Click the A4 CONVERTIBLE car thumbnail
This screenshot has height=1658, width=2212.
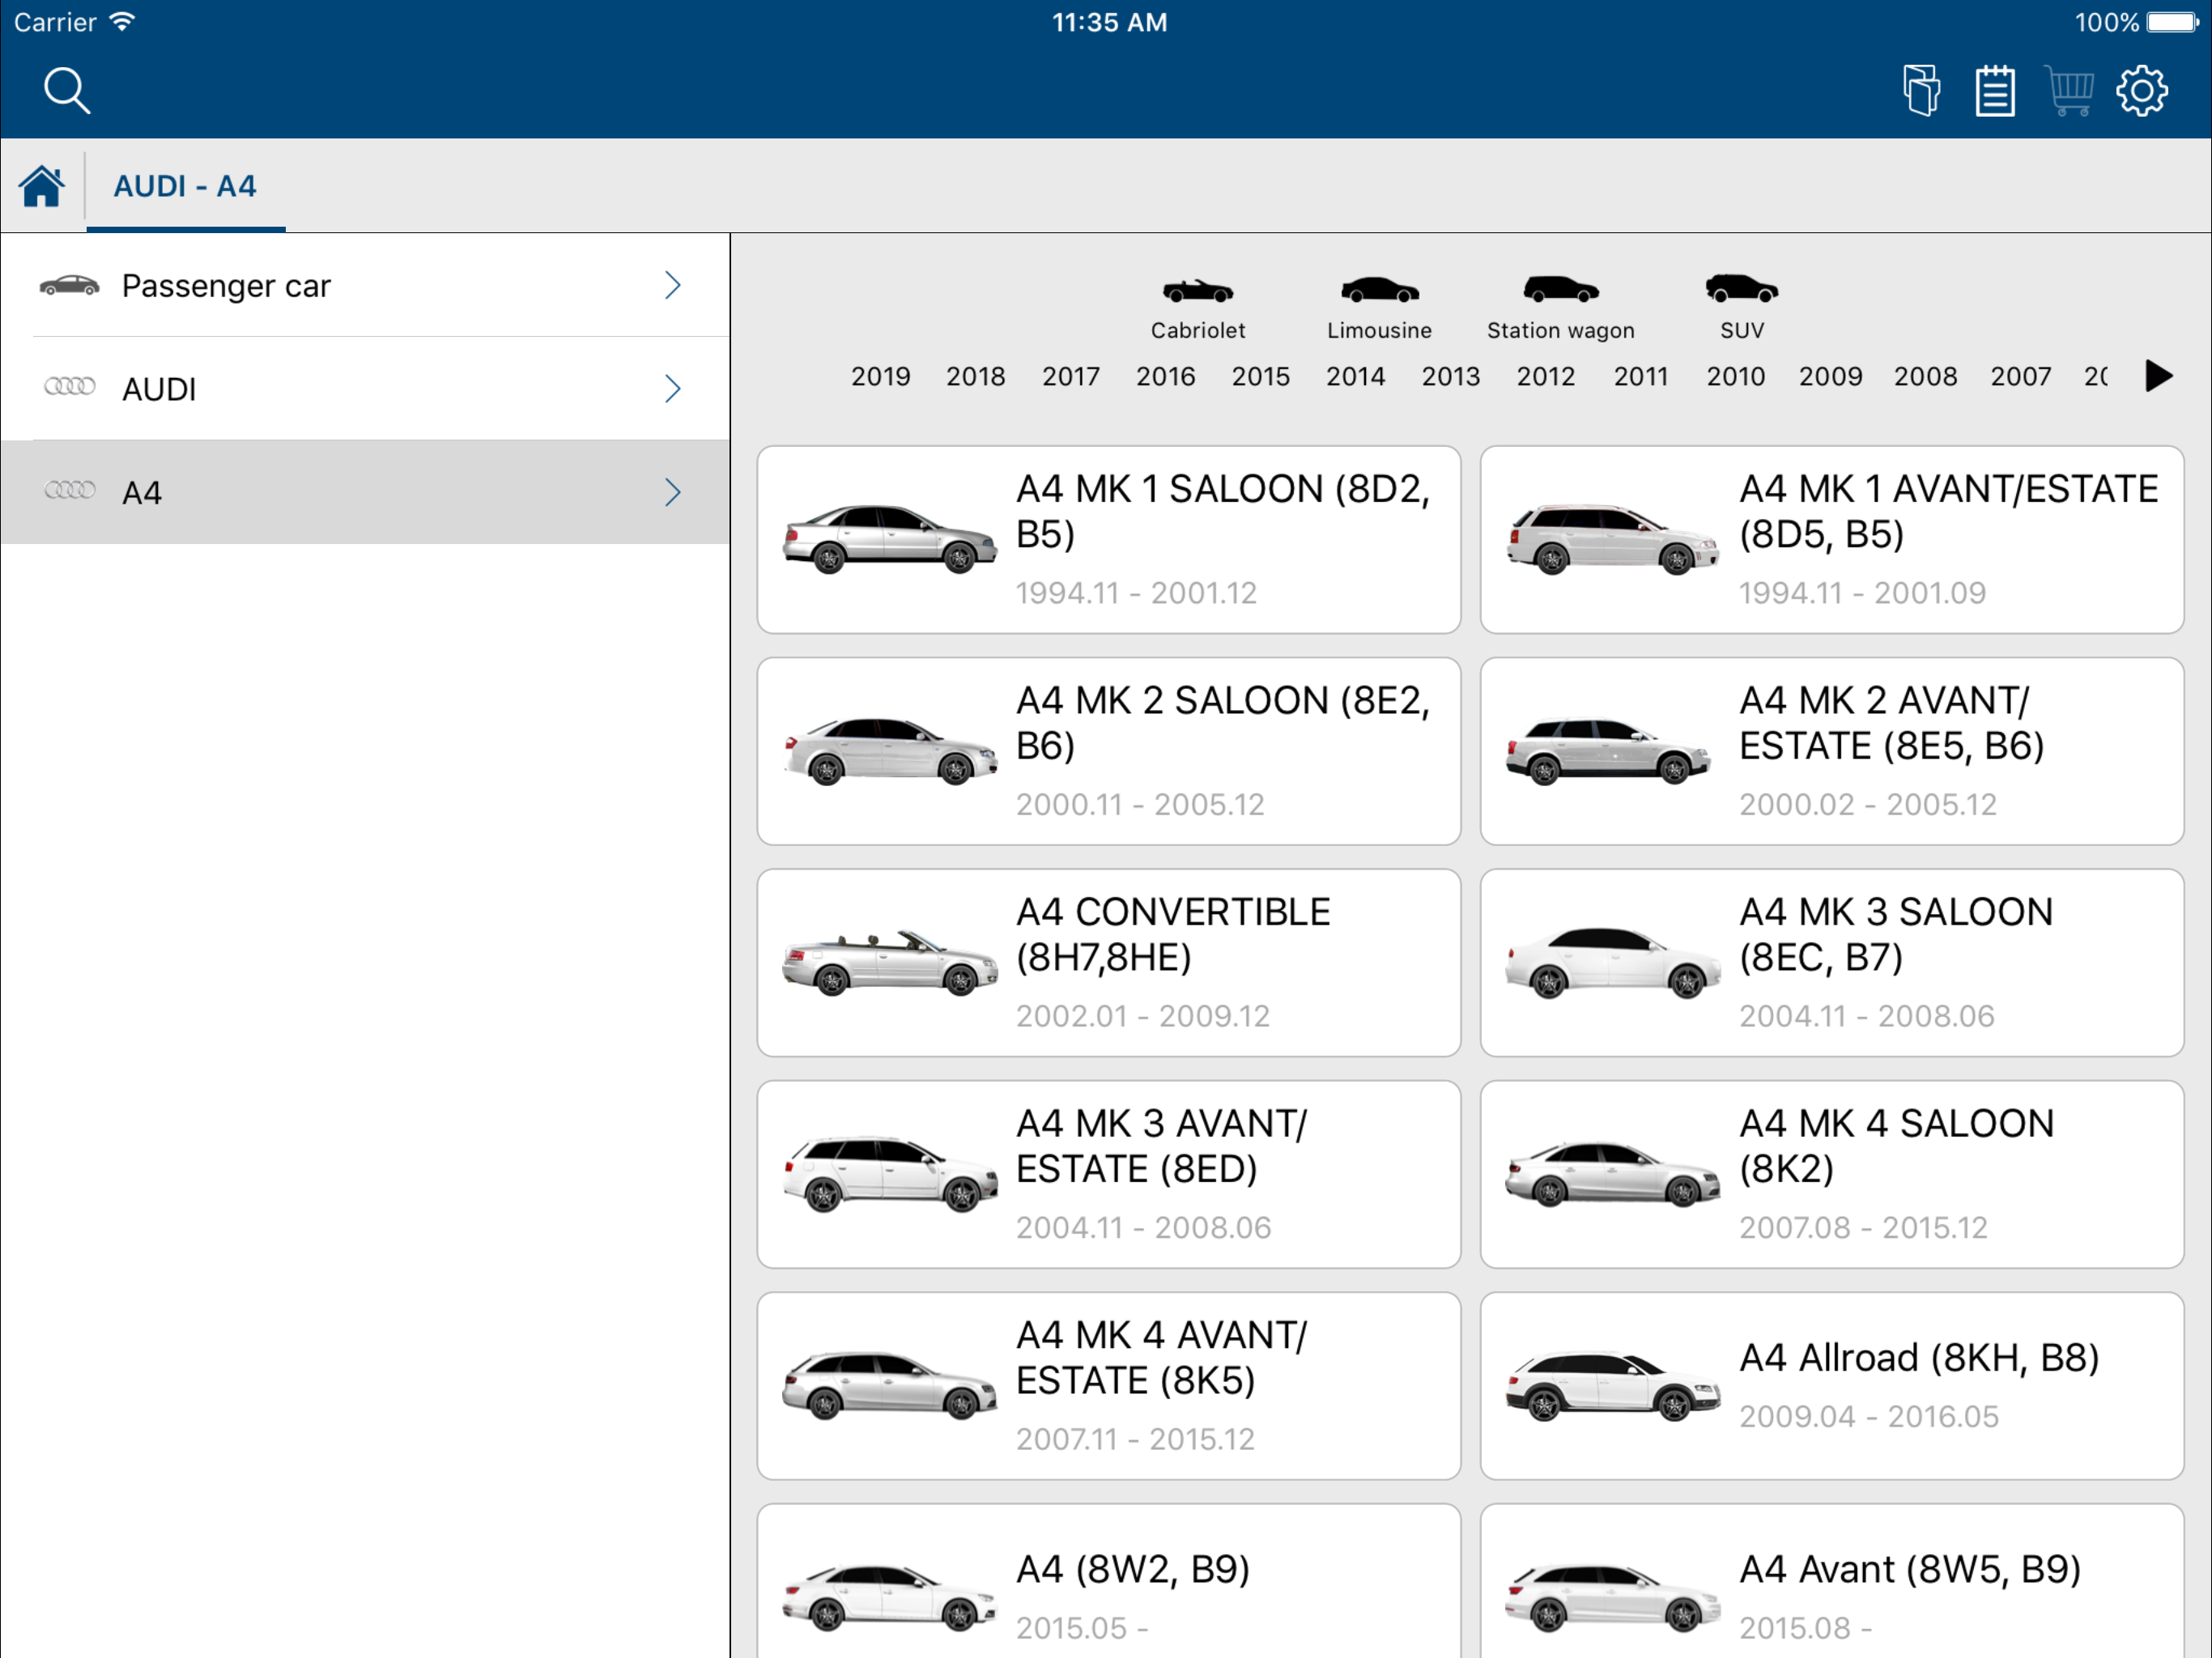(889, 963)
